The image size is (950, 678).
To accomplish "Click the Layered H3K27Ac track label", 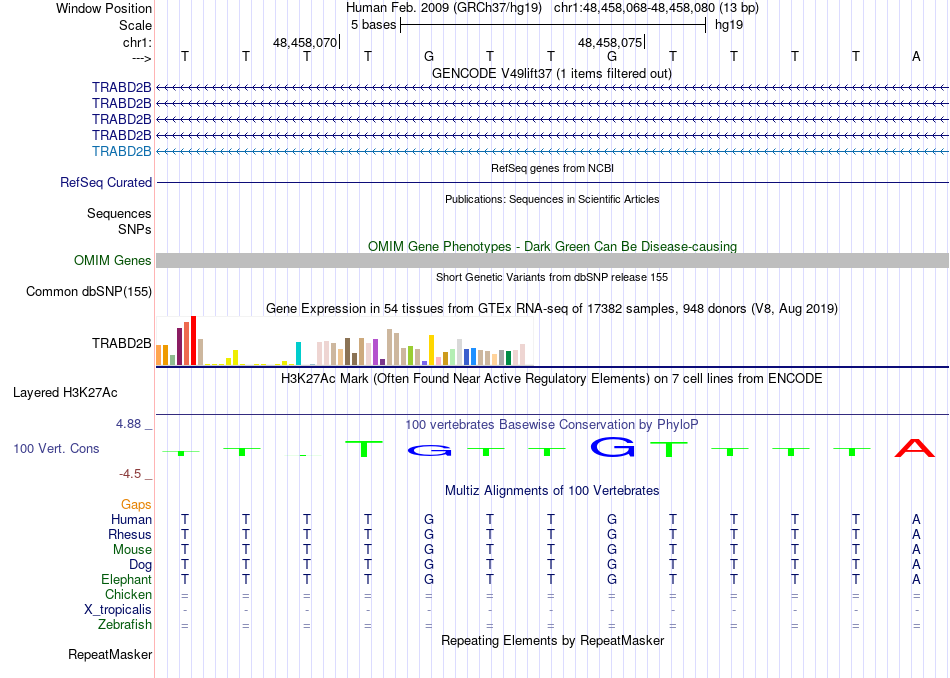I will [x=65, y=393].
